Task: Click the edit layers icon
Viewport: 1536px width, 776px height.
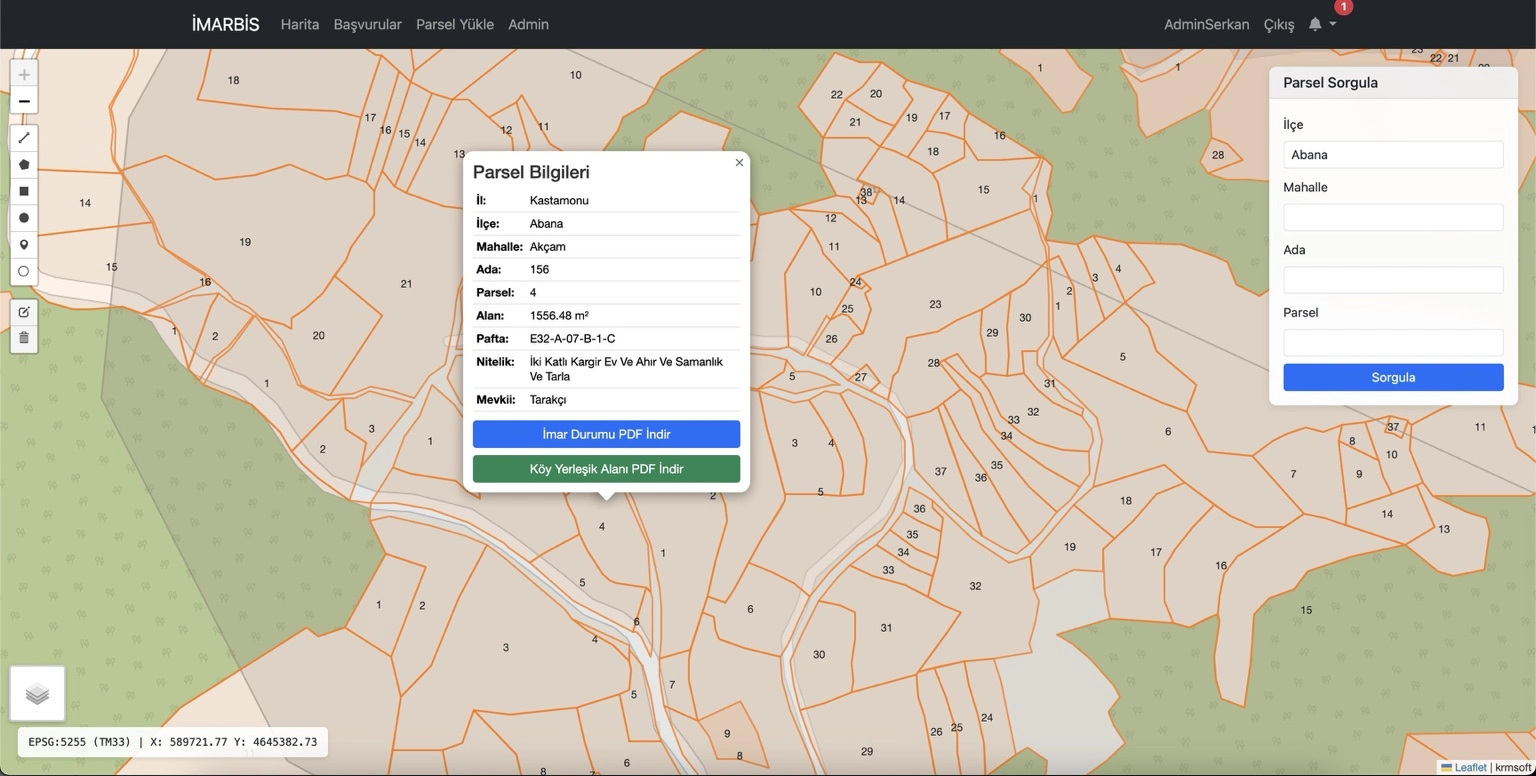Action: click(24, 312)
